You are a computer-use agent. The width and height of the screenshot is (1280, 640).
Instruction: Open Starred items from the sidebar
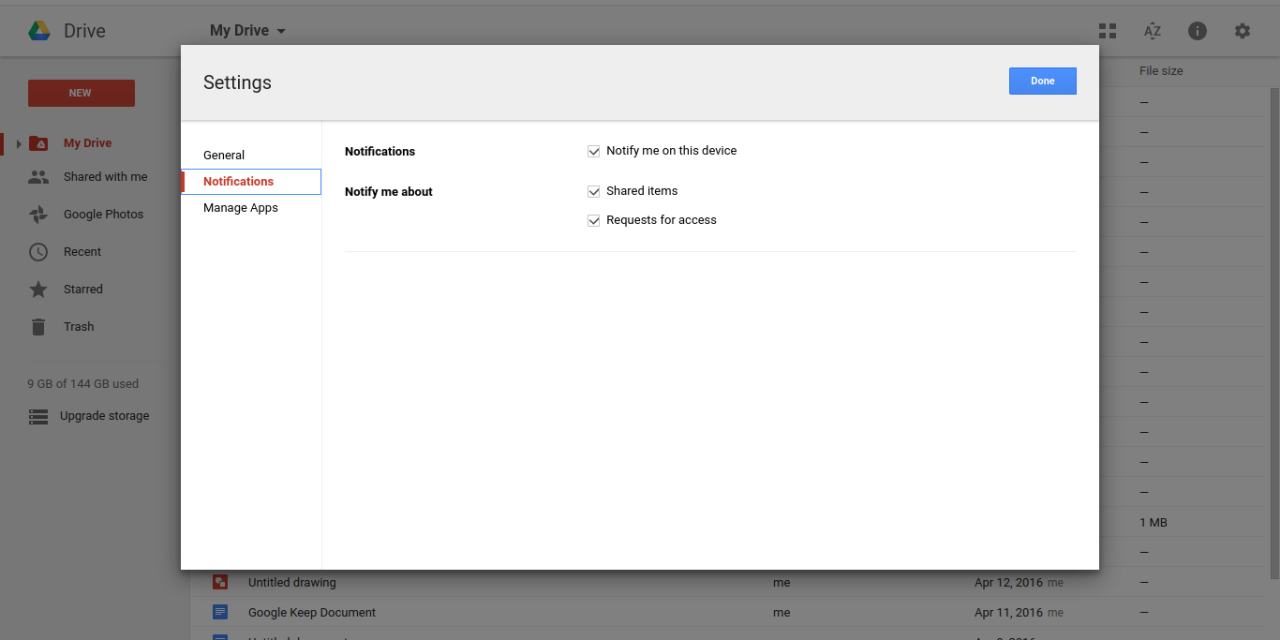point(80,289)
